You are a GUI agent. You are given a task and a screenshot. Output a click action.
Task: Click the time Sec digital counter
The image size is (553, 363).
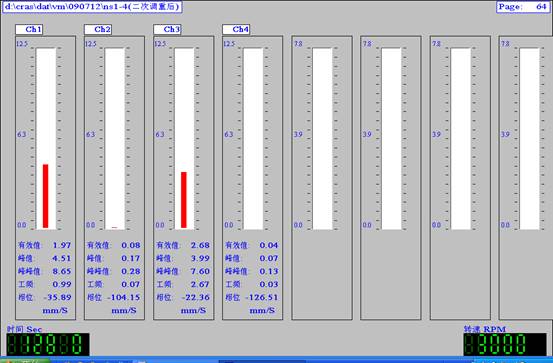tap(48, 344)
